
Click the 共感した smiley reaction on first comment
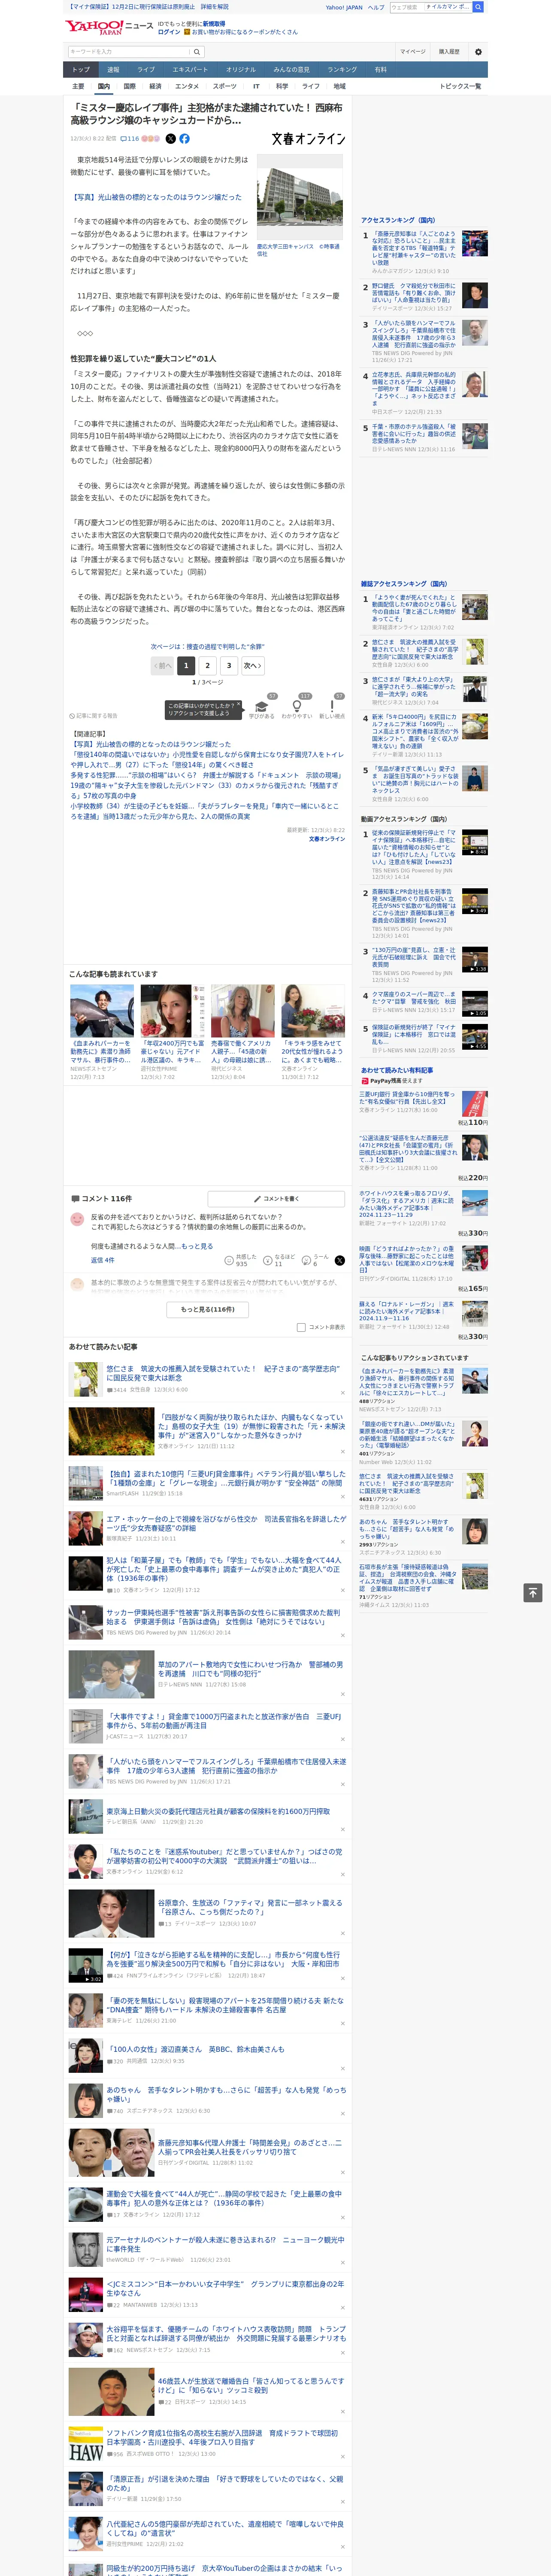[241, 1261]
